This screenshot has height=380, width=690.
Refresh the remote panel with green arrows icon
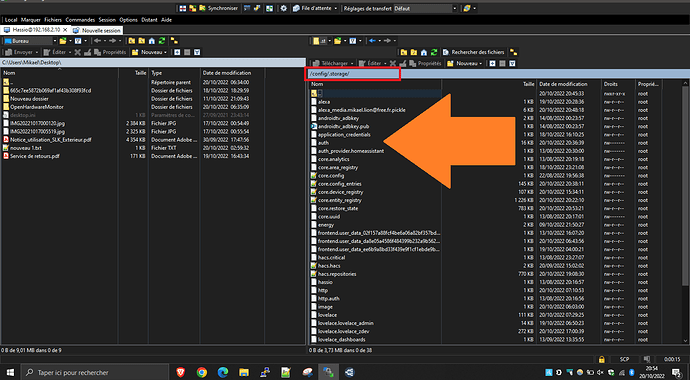434,52
